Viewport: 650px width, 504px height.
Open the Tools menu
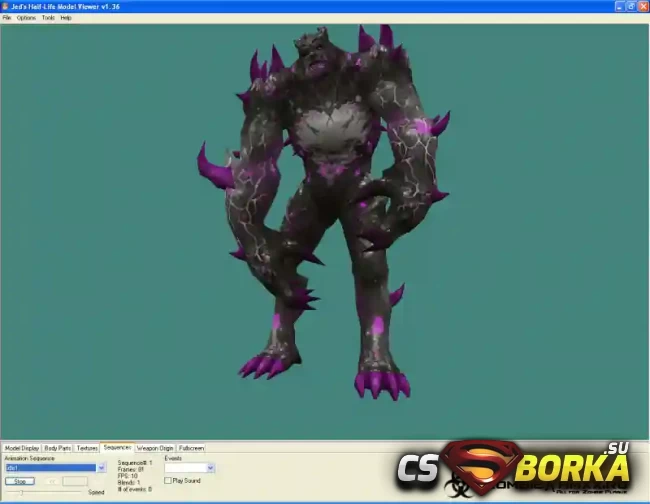click(48, 18)
